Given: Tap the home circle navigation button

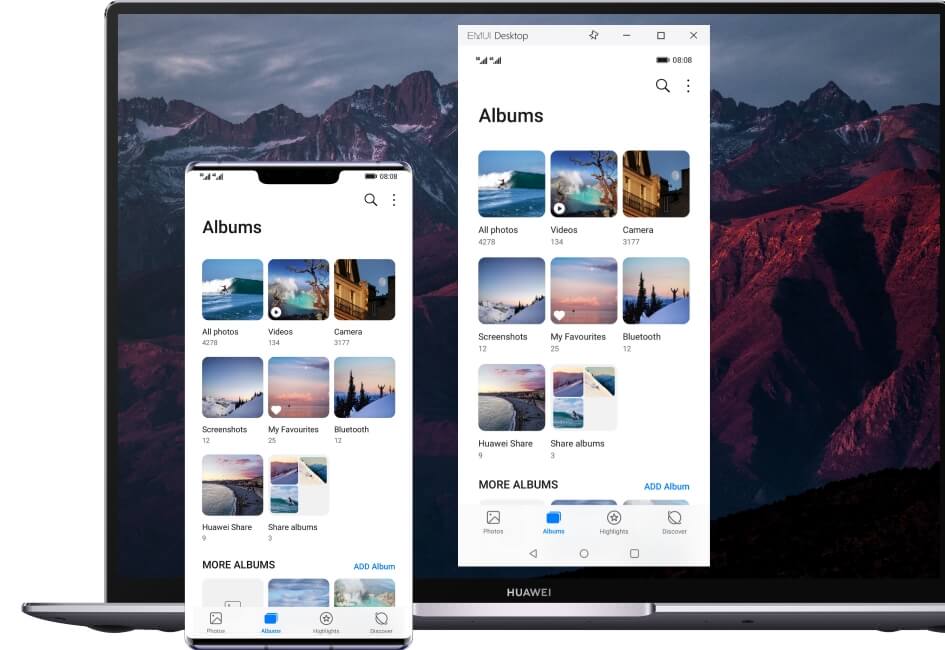Looking at the screenshot, I should (x=584, y=552).
